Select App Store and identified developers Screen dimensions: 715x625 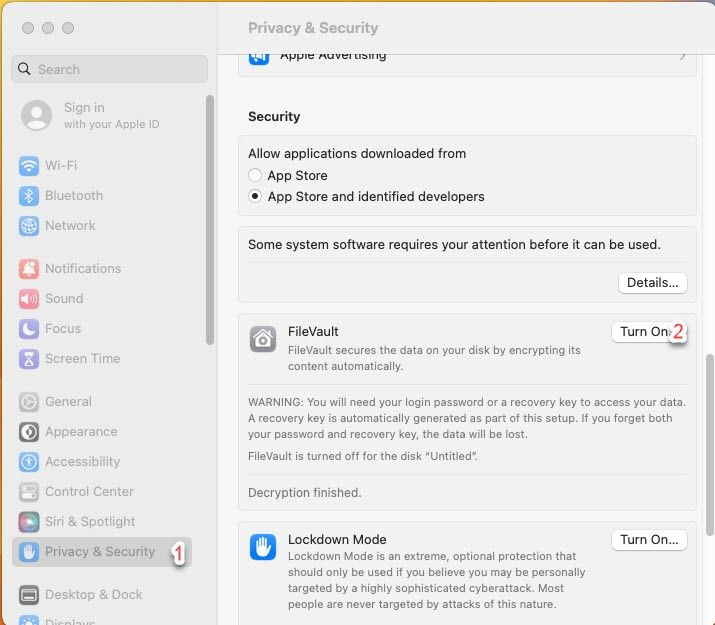point(255,196)
